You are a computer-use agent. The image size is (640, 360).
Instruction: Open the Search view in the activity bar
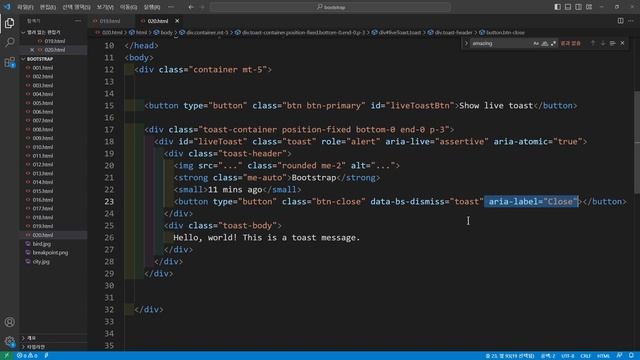(9, 42)
